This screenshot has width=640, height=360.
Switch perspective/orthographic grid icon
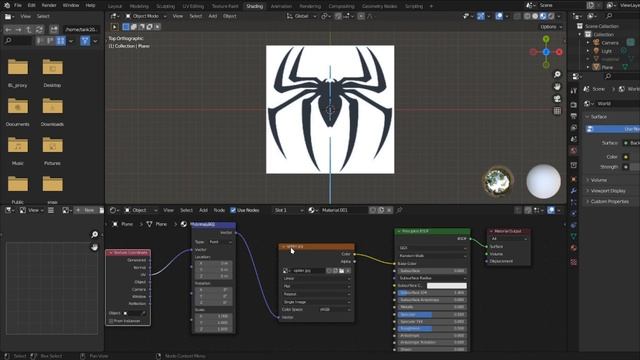(x=557, y=111)
